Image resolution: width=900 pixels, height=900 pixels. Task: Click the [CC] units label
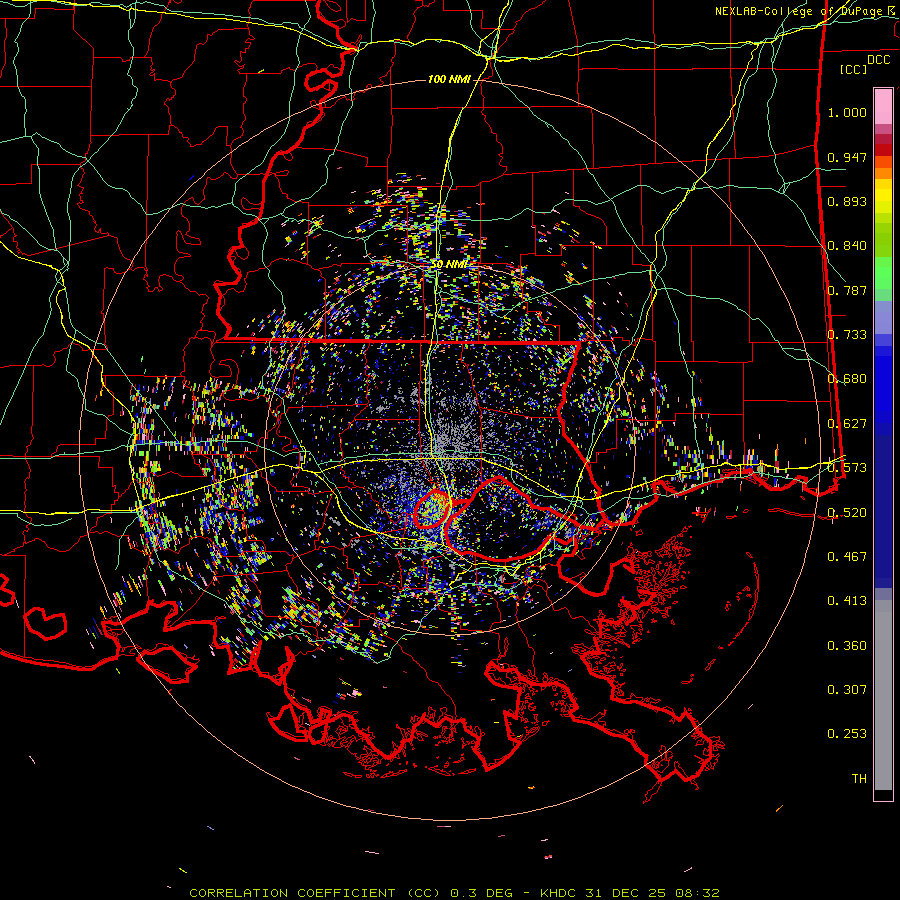854,69
